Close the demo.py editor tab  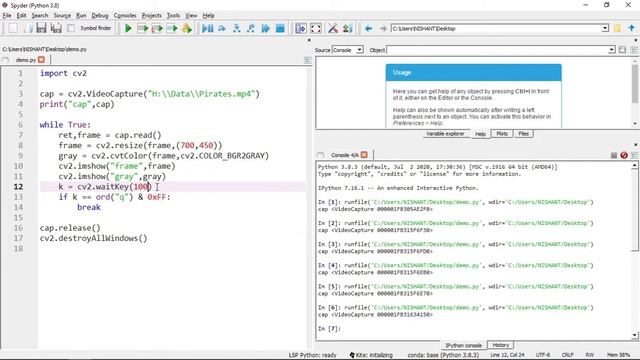tap(41, 60)
